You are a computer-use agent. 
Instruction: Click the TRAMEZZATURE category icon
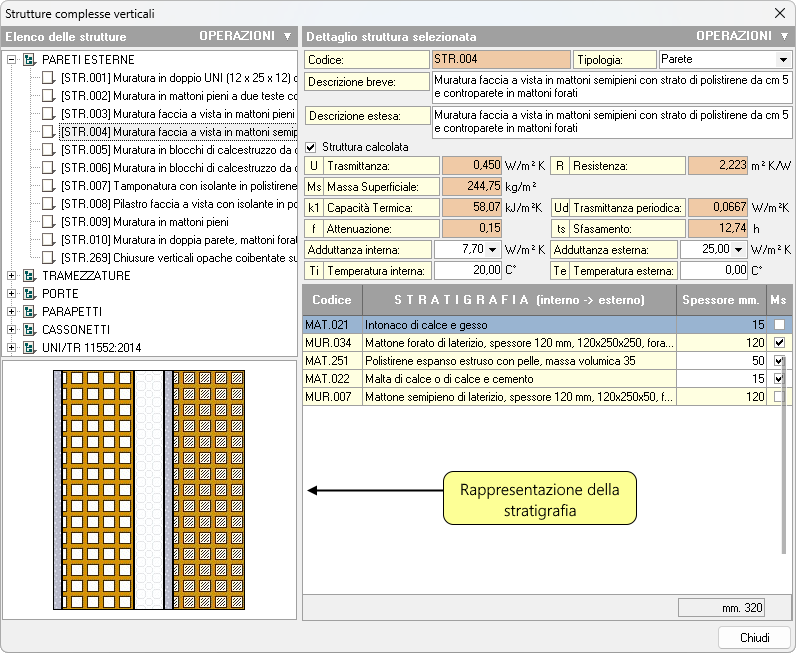[29, 276]
